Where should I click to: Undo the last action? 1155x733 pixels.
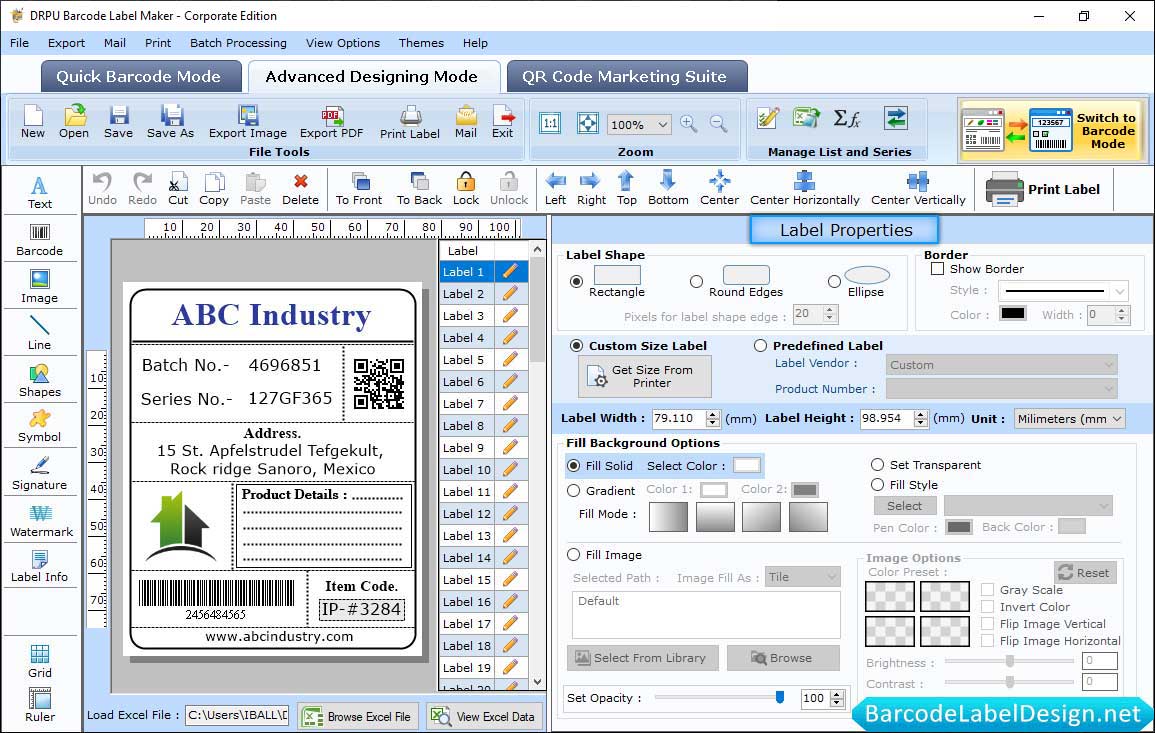(x=102, y=189)
